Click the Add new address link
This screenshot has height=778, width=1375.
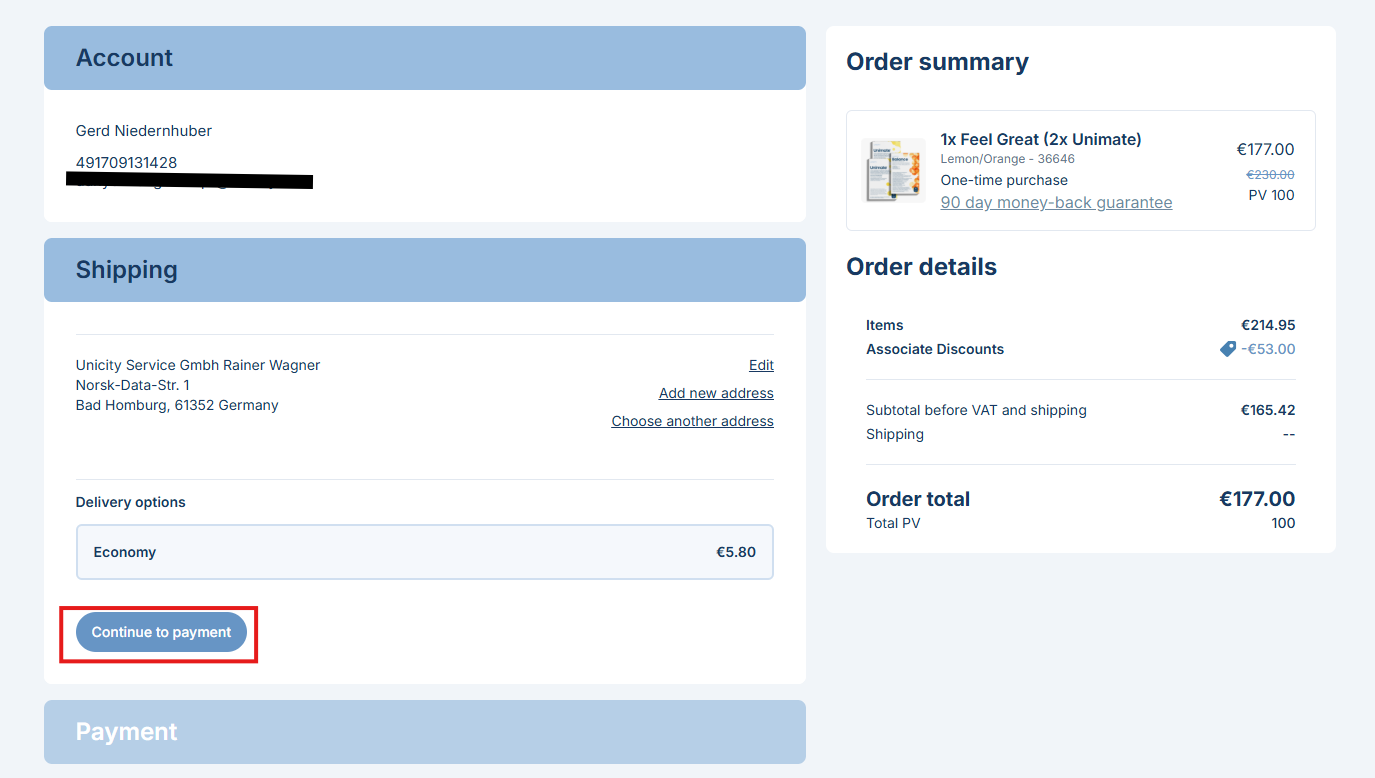tap(716, 393)
